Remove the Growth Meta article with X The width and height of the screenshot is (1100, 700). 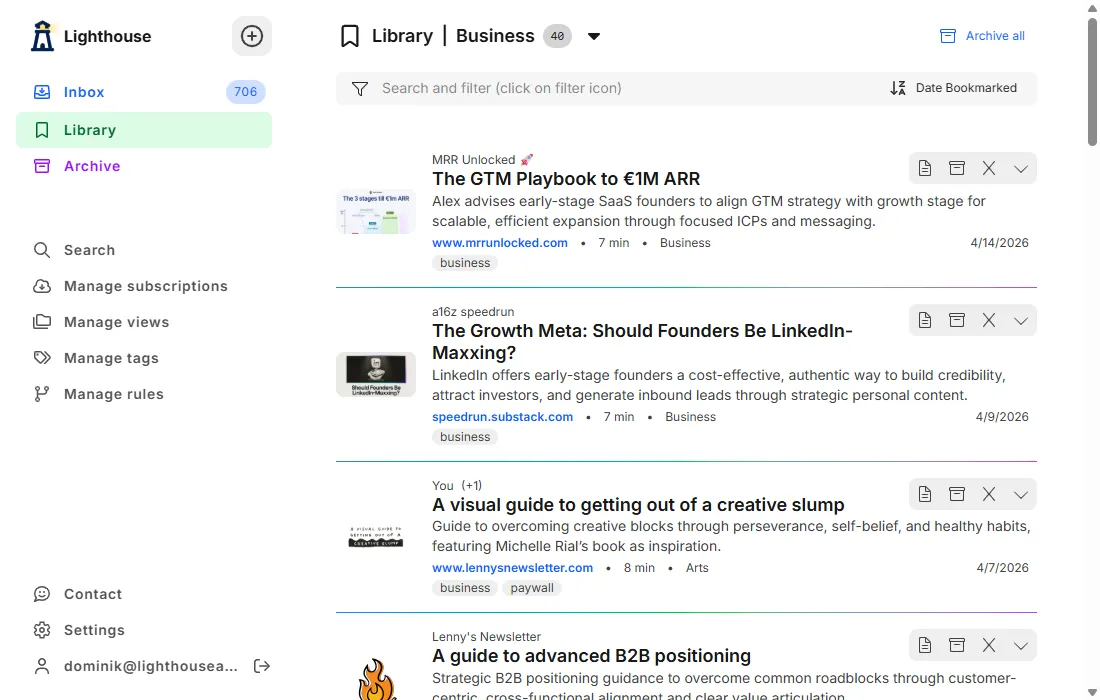(989, 320)
